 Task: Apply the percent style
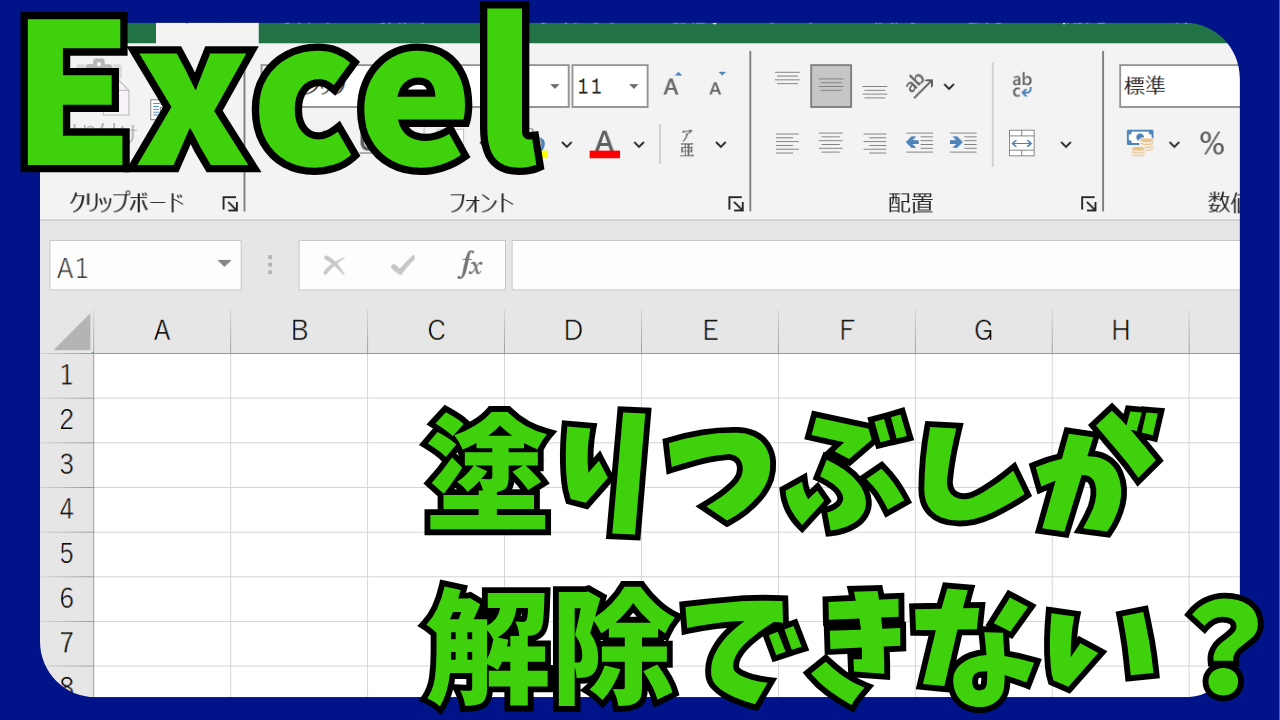tap(1212, 144)
